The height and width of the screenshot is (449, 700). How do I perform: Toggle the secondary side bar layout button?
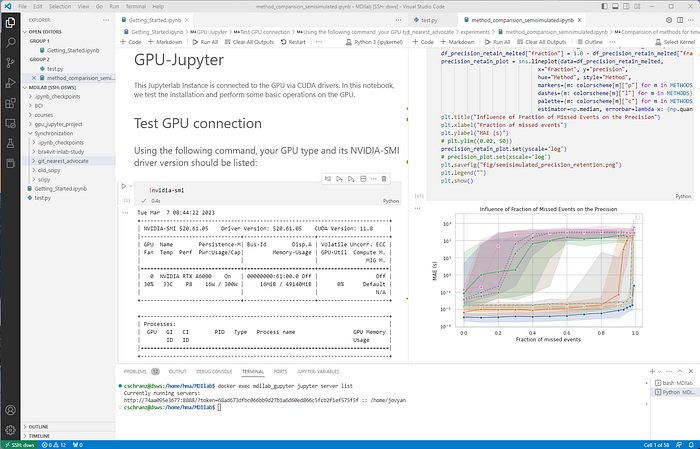point(626,6)
